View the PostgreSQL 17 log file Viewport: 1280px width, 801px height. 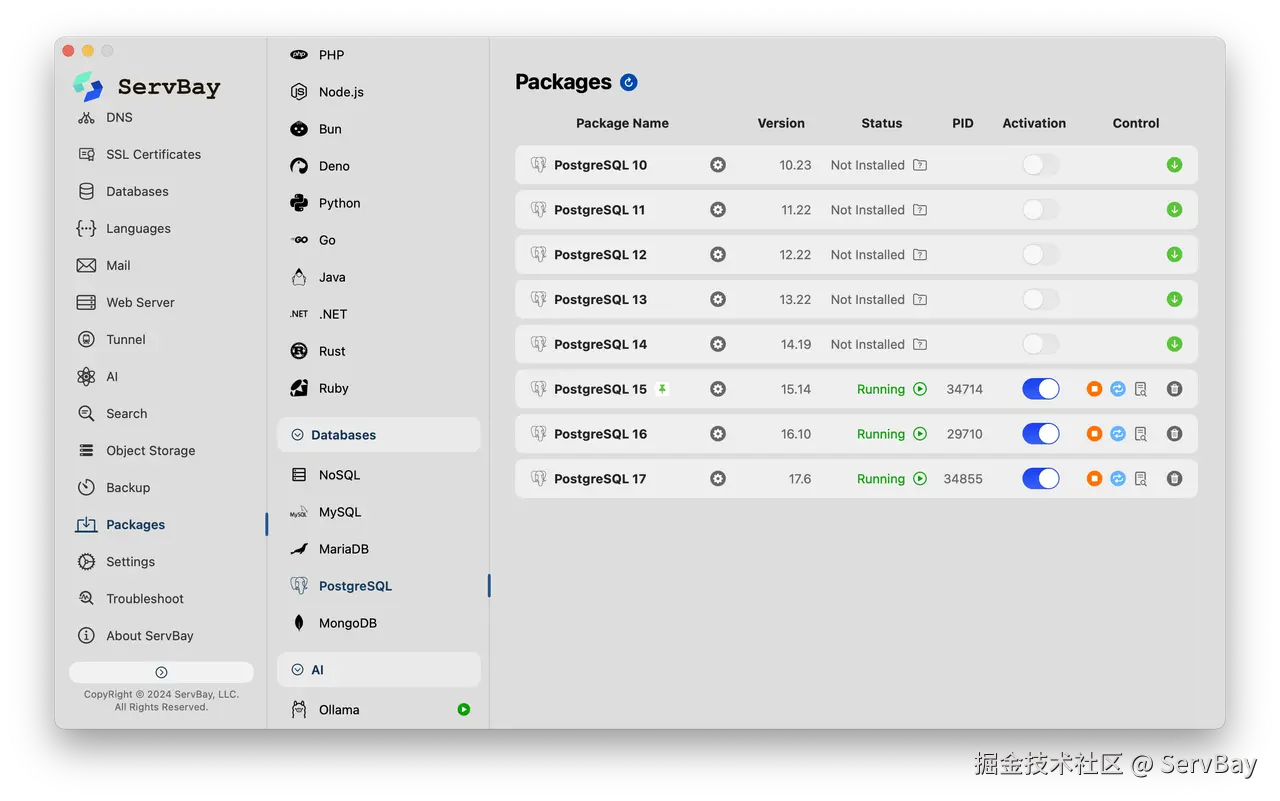pyautogui.click(x=1141, y=479)
